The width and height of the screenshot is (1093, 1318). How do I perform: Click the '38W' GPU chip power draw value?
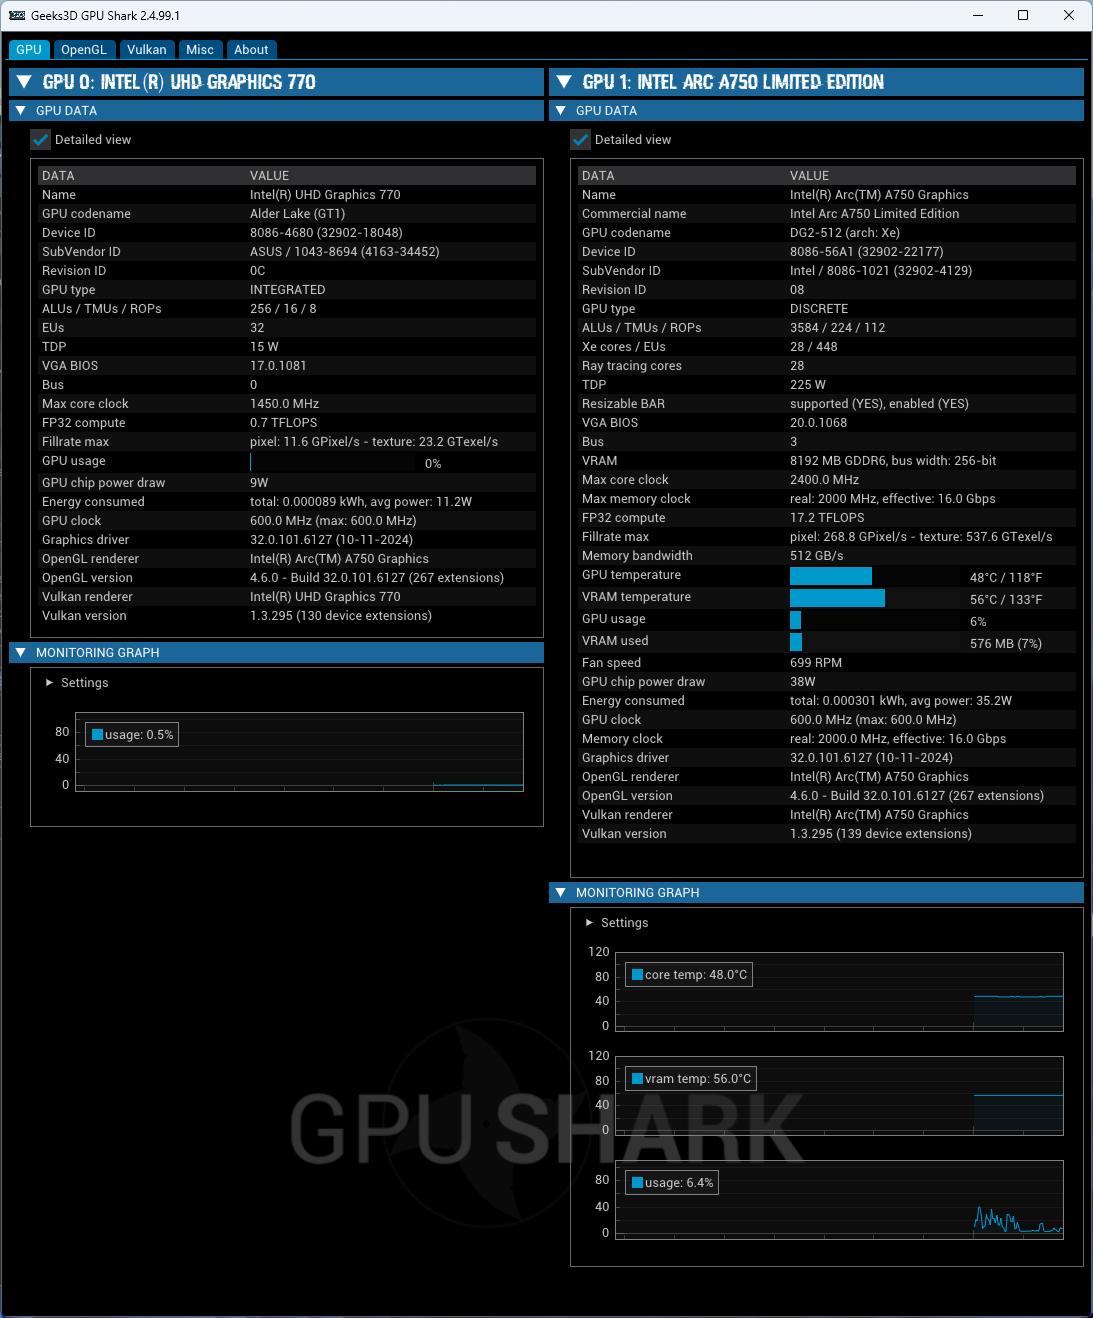click(x=803, y=682)
